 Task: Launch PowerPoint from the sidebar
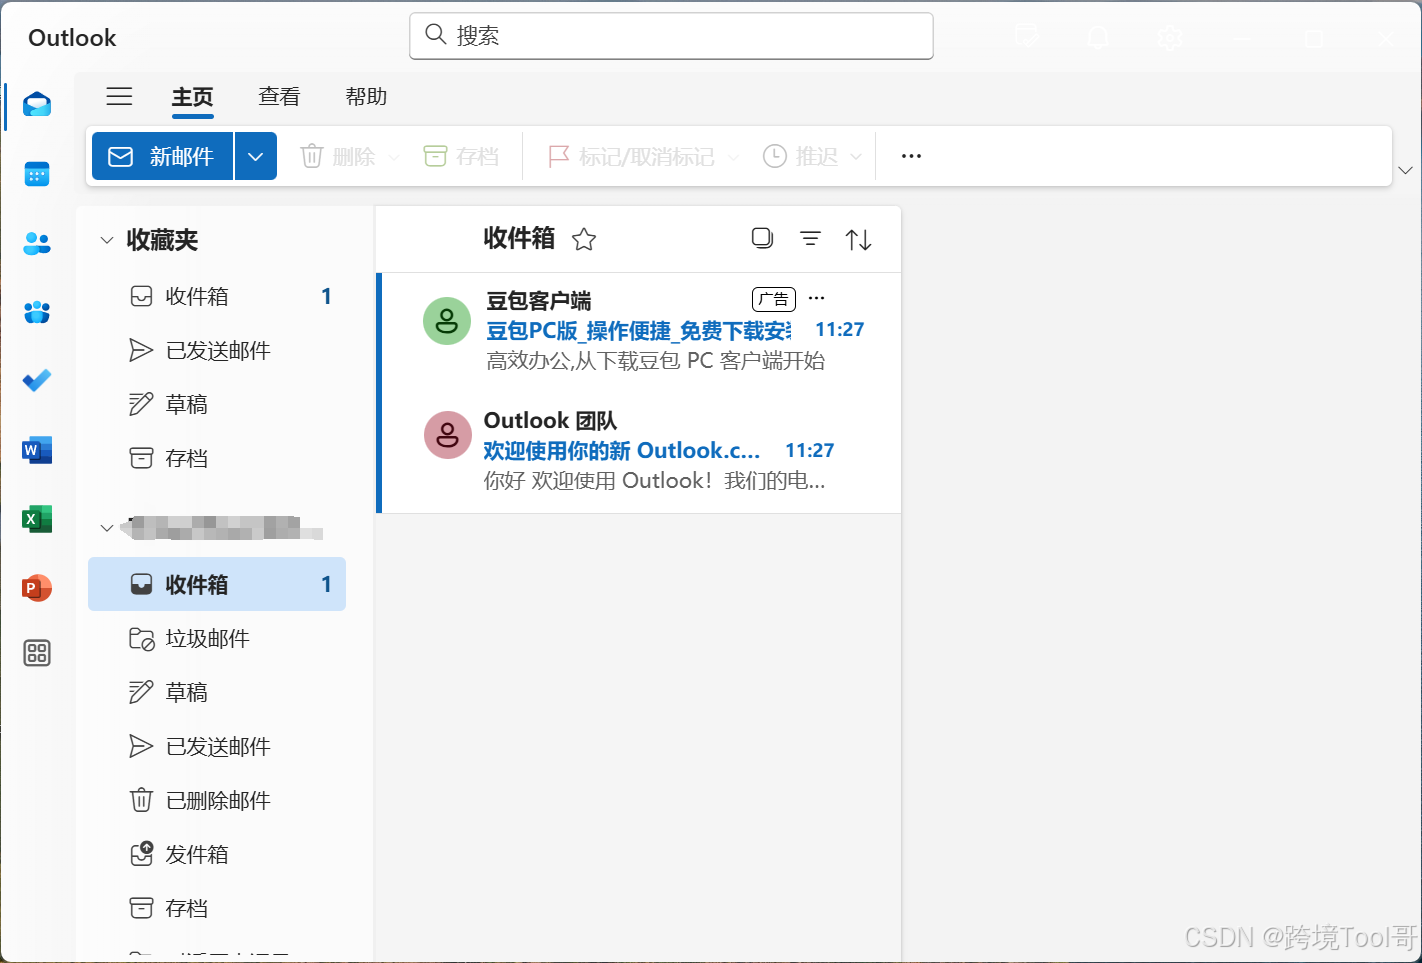click(37, 588)
